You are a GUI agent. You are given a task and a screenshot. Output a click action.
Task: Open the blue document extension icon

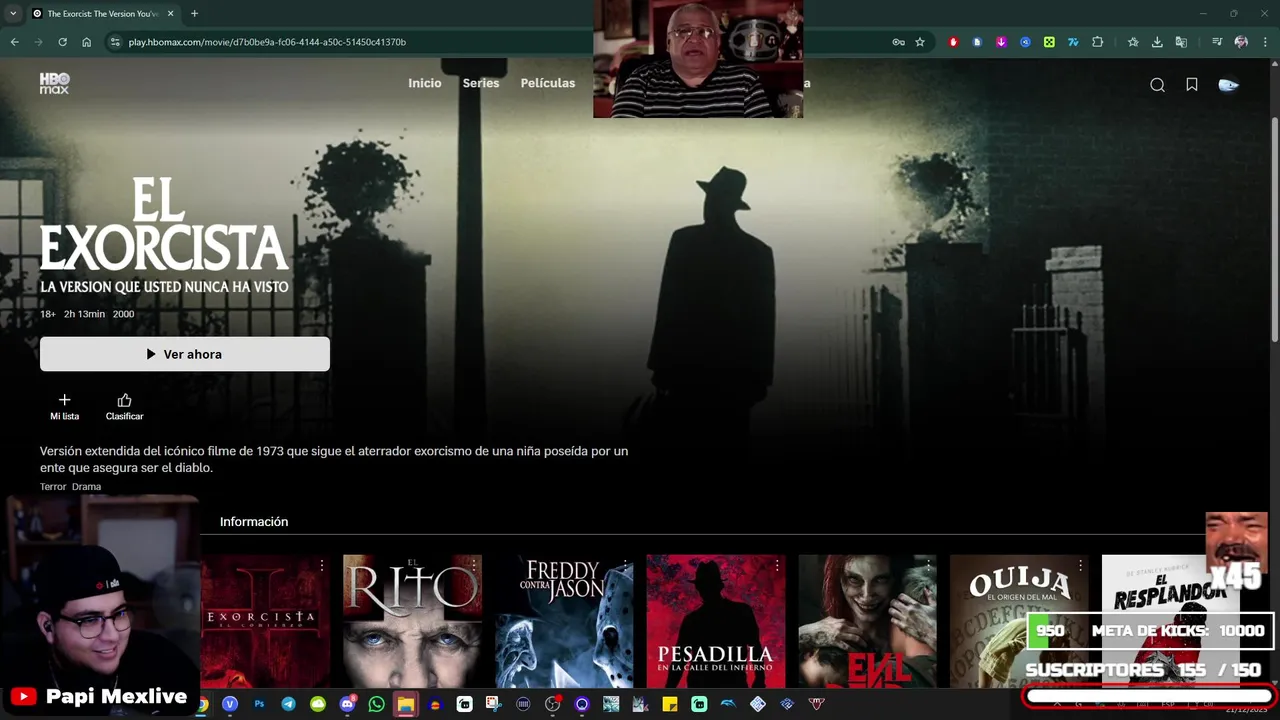[x=977, y=42]
